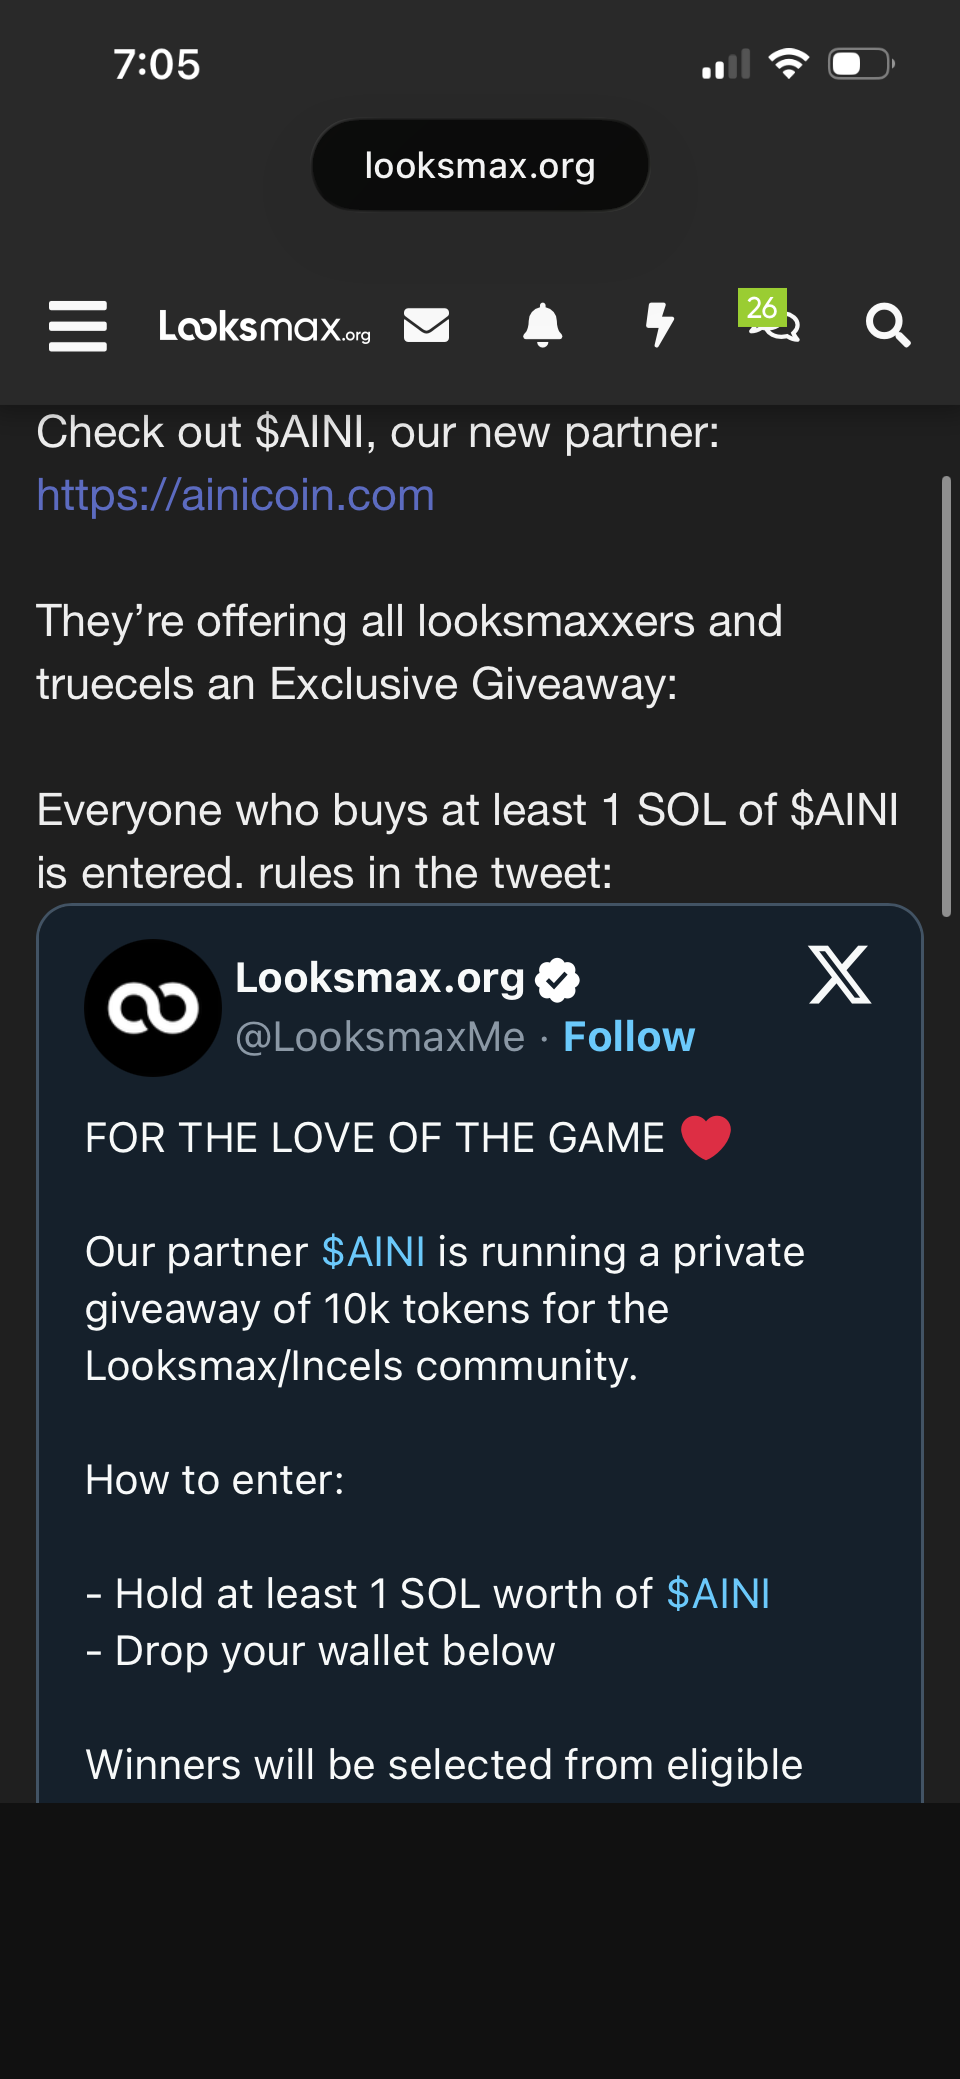
Task: Tap the battery indicator in status bar
Action: [x=860, y=65]
